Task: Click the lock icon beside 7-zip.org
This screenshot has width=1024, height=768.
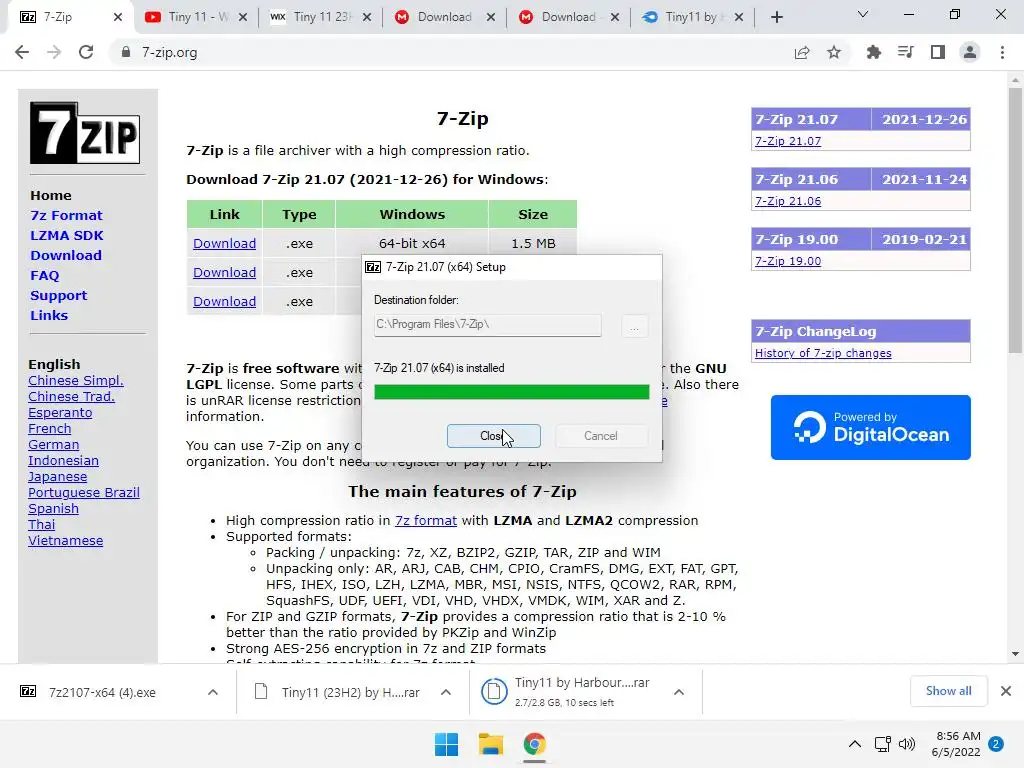Action: pos(126,52)
